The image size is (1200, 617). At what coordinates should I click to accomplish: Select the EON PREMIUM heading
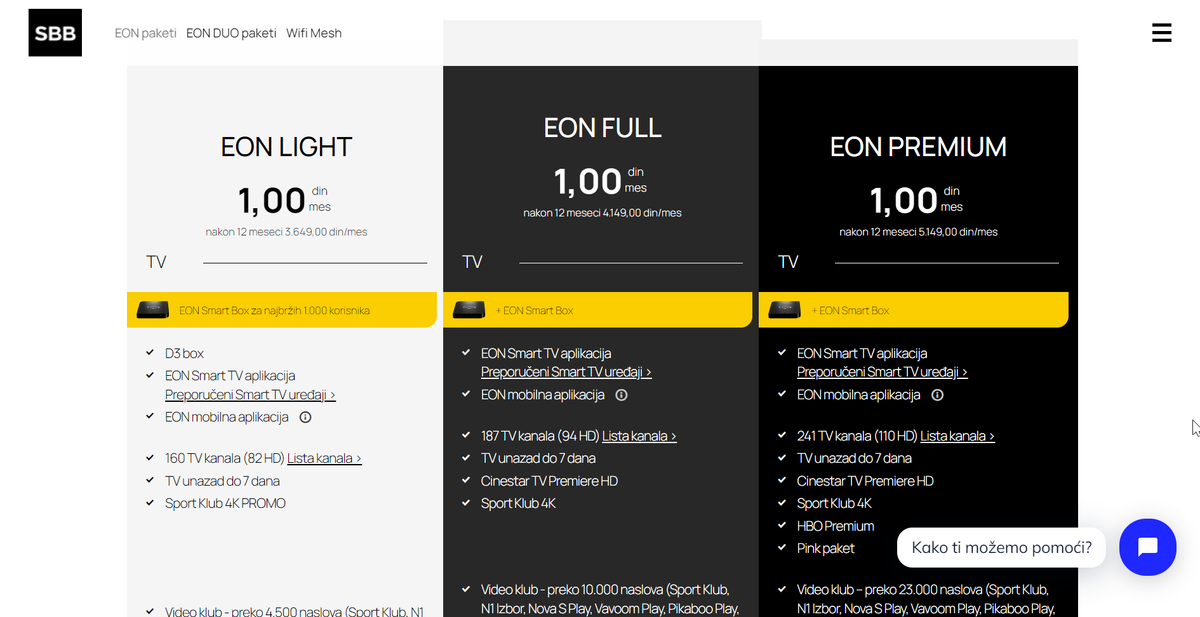(918, 147)
